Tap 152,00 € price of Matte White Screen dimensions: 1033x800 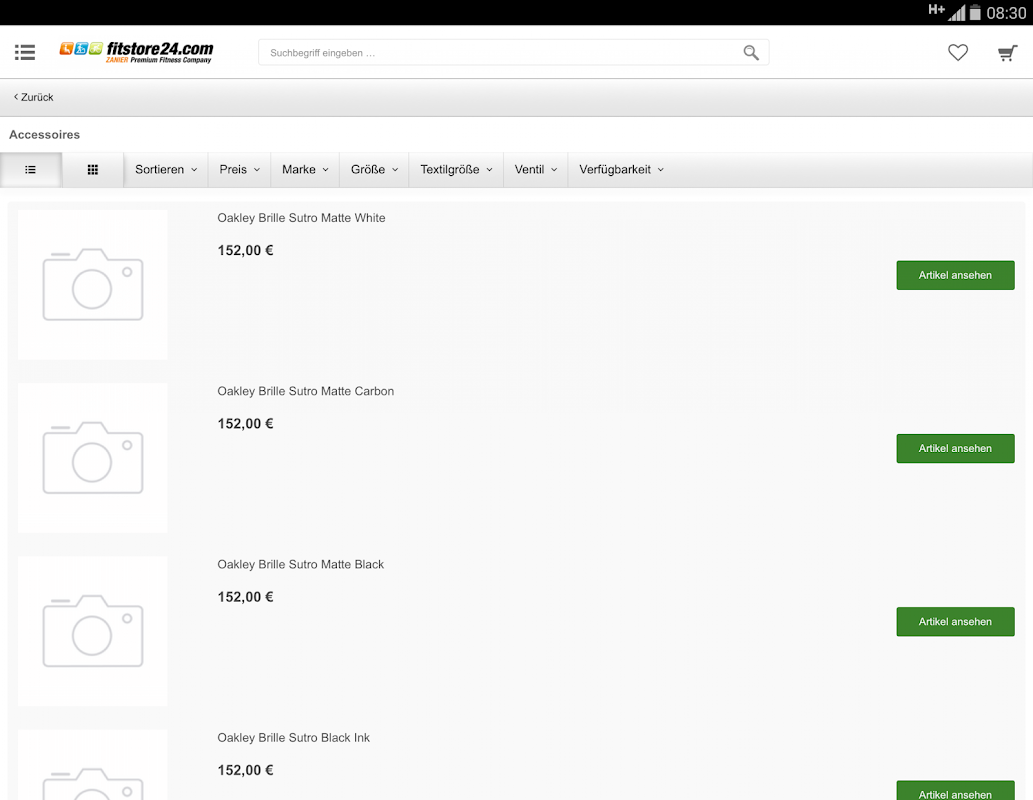click(245, 250)
